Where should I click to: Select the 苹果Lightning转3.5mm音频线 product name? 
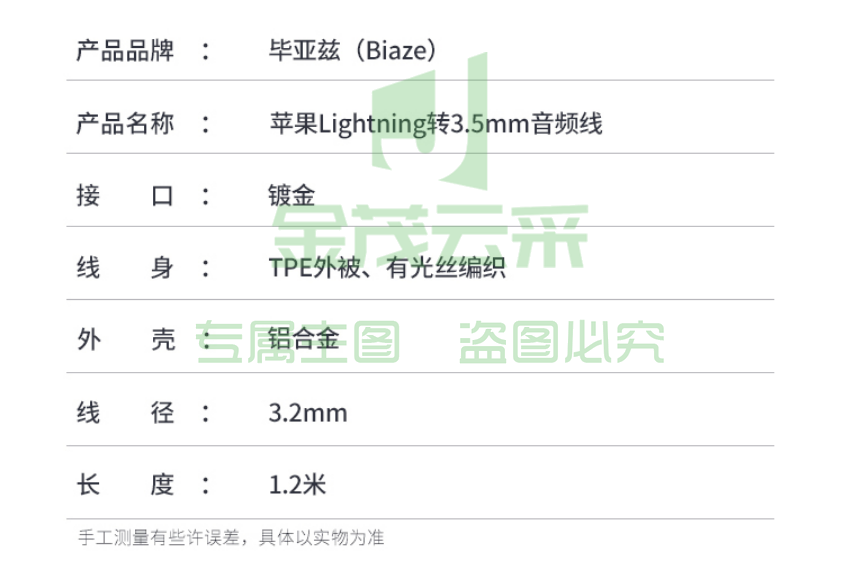[436, 124]
